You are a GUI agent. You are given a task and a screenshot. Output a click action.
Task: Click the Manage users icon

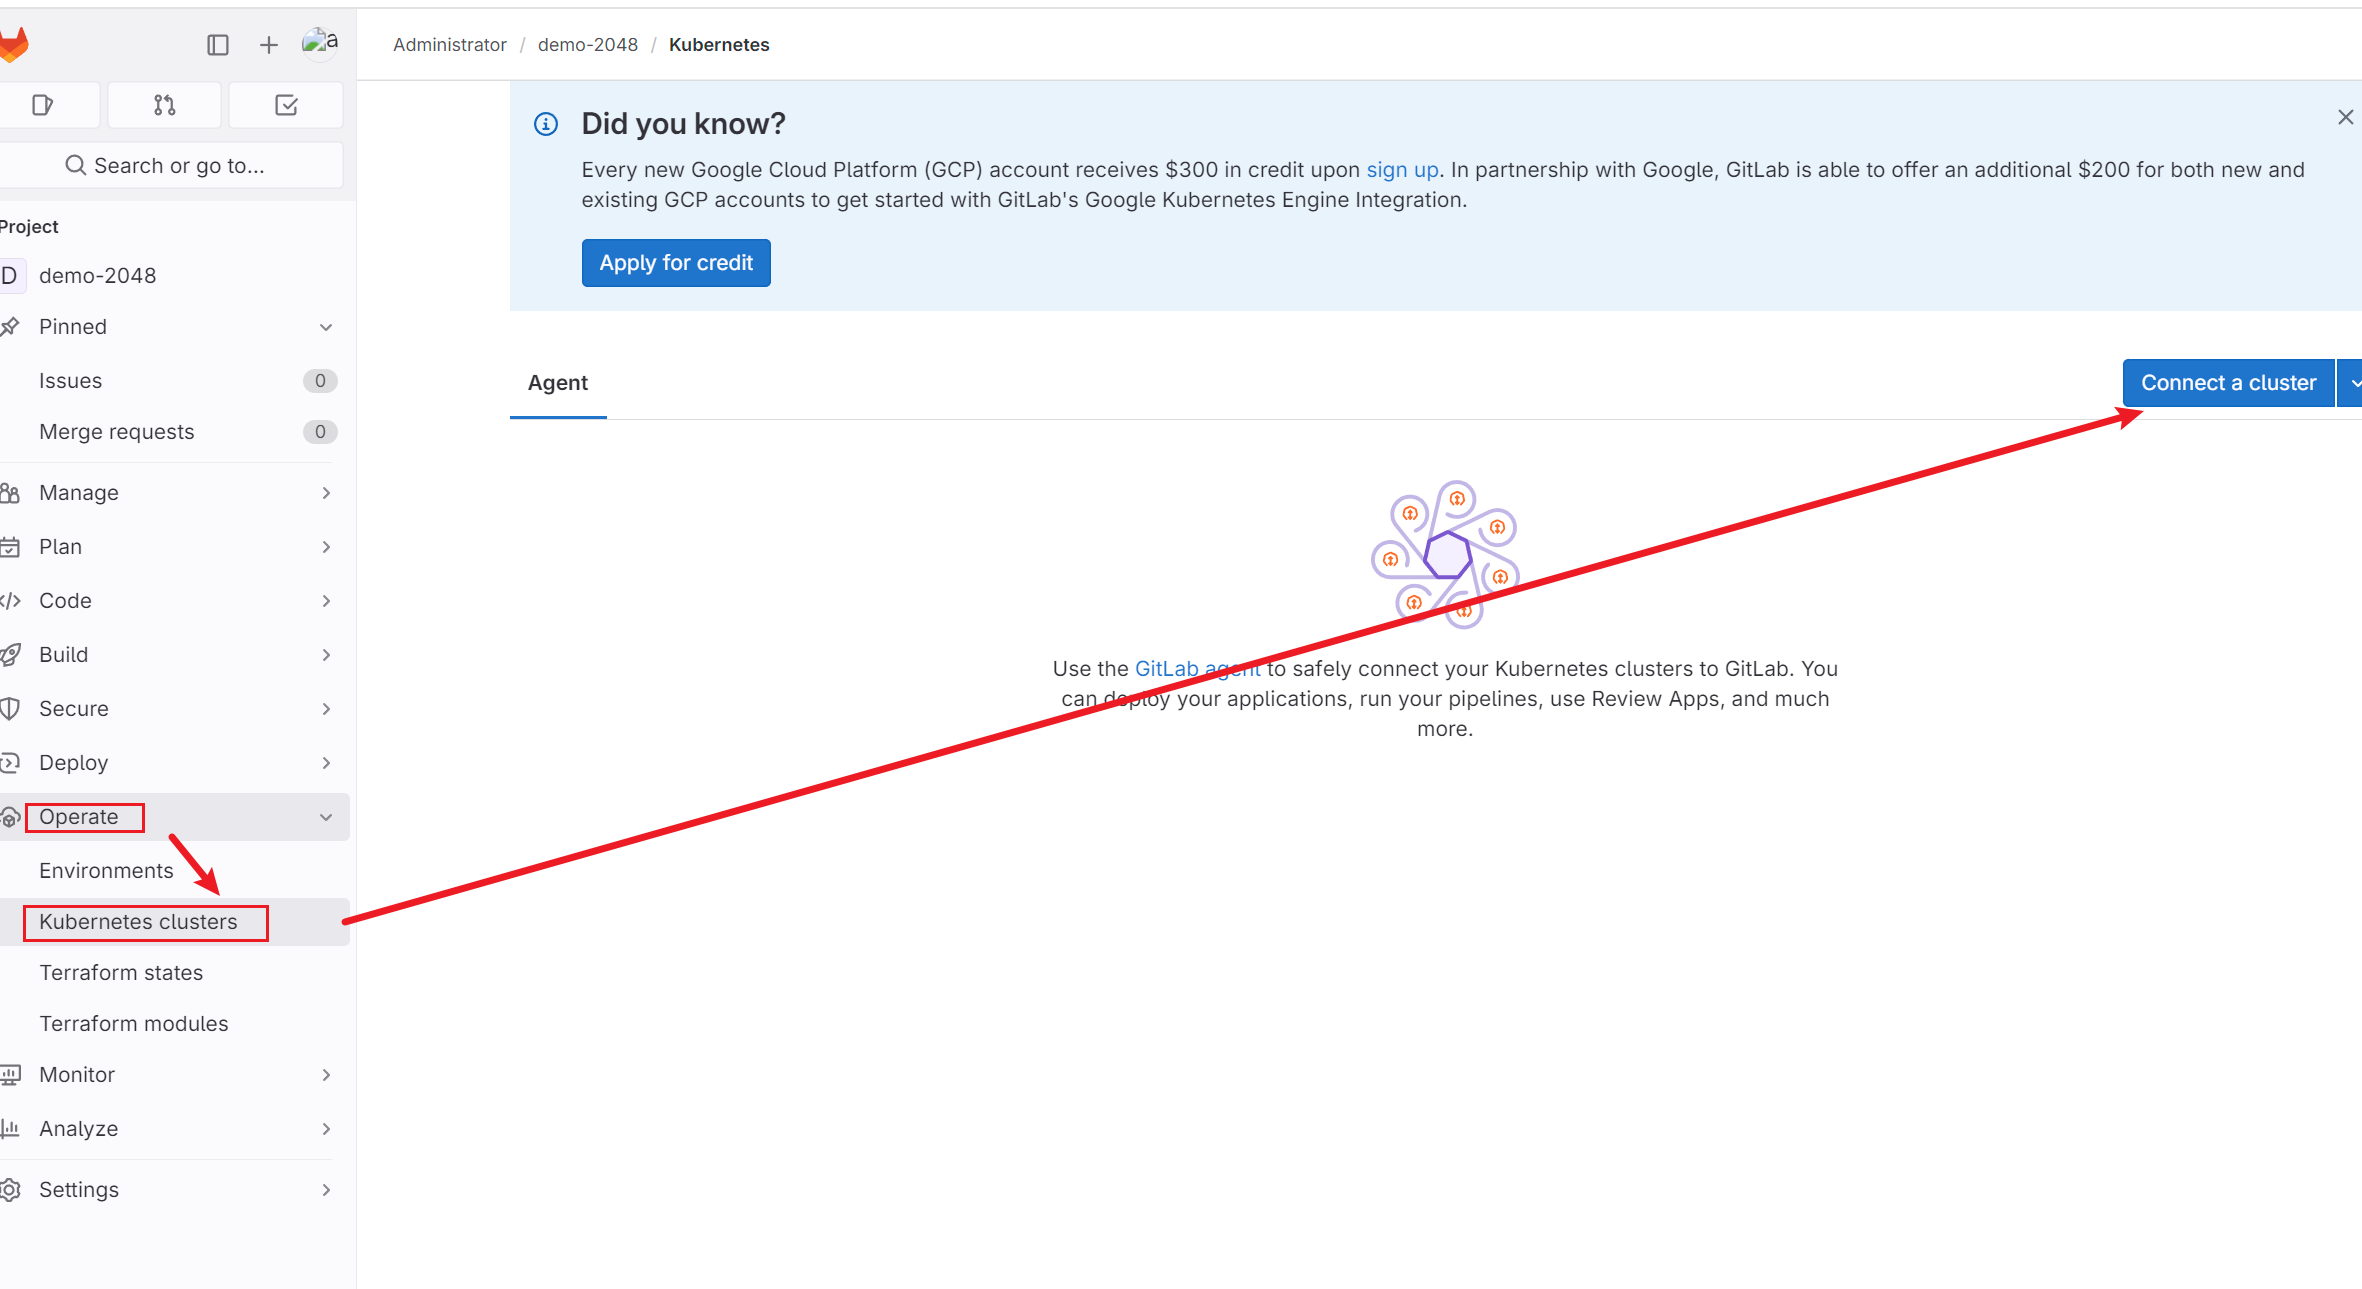10,492
